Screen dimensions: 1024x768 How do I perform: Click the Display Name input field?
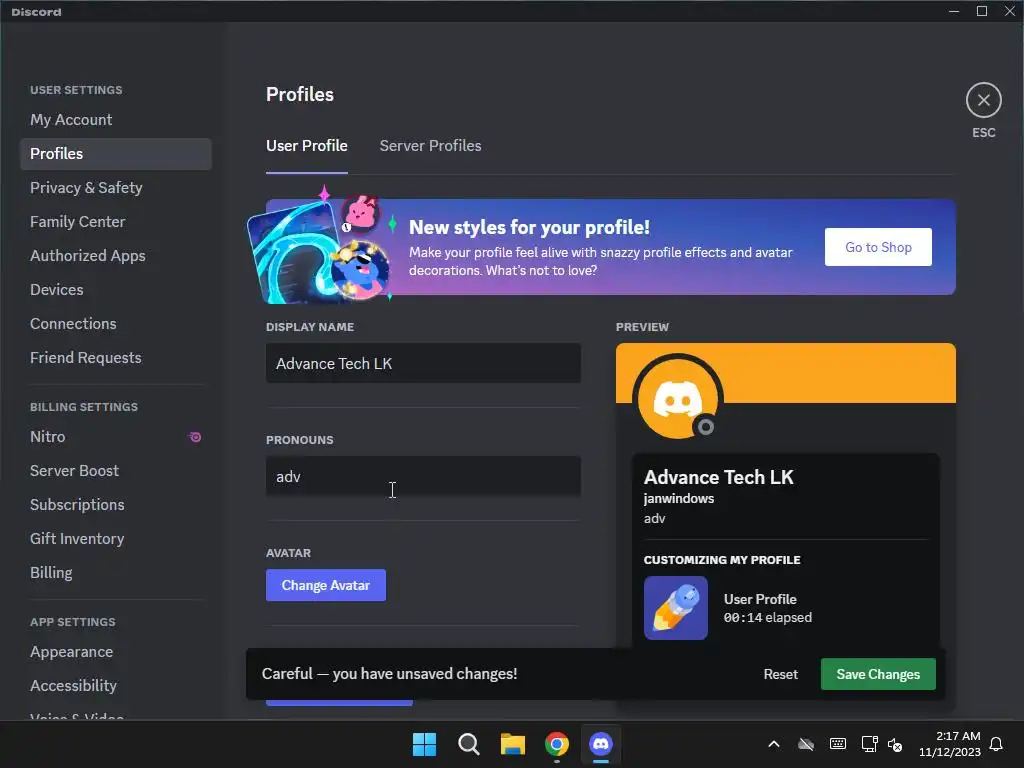(x=423, y=363)
